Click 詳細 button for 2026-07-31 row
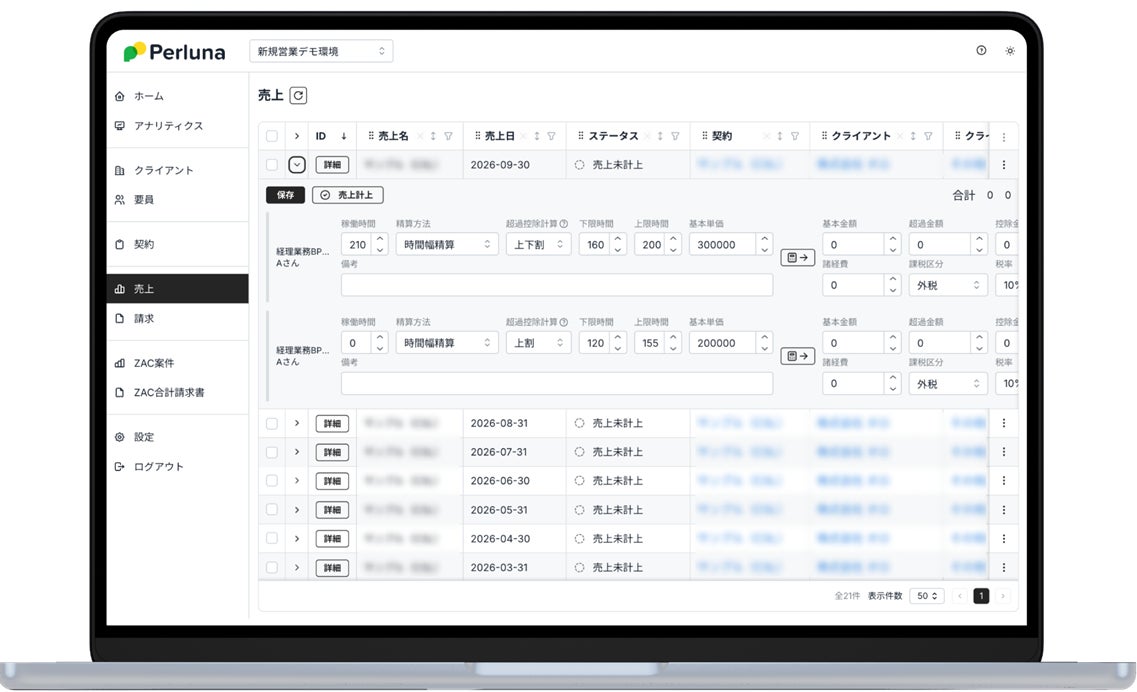1137x692 pixels. (332, 452)
